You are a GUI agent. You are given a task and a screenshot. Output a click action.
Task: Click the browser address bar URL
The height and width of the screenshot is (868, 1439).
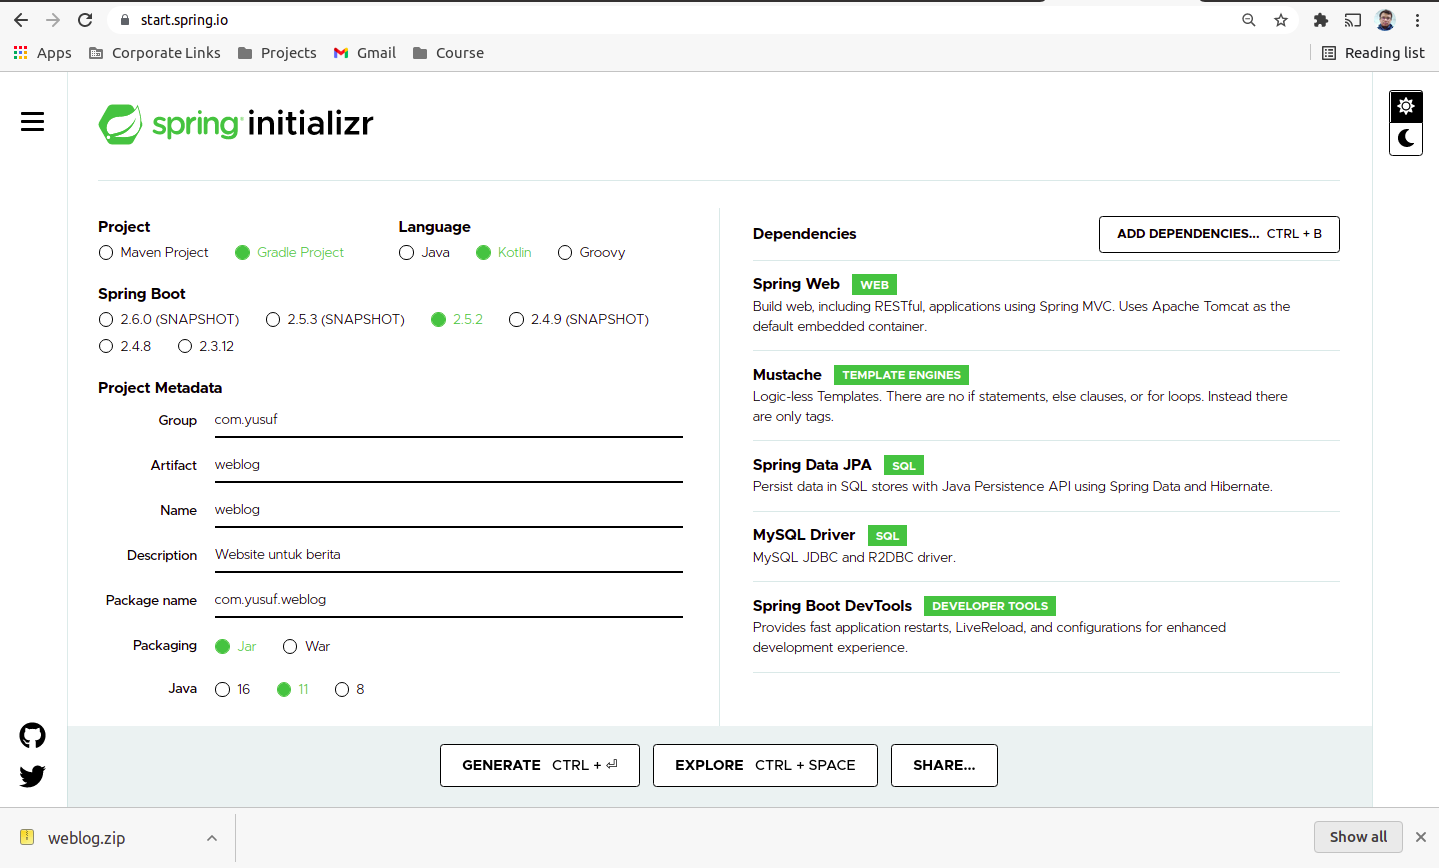tap(184, 20)
